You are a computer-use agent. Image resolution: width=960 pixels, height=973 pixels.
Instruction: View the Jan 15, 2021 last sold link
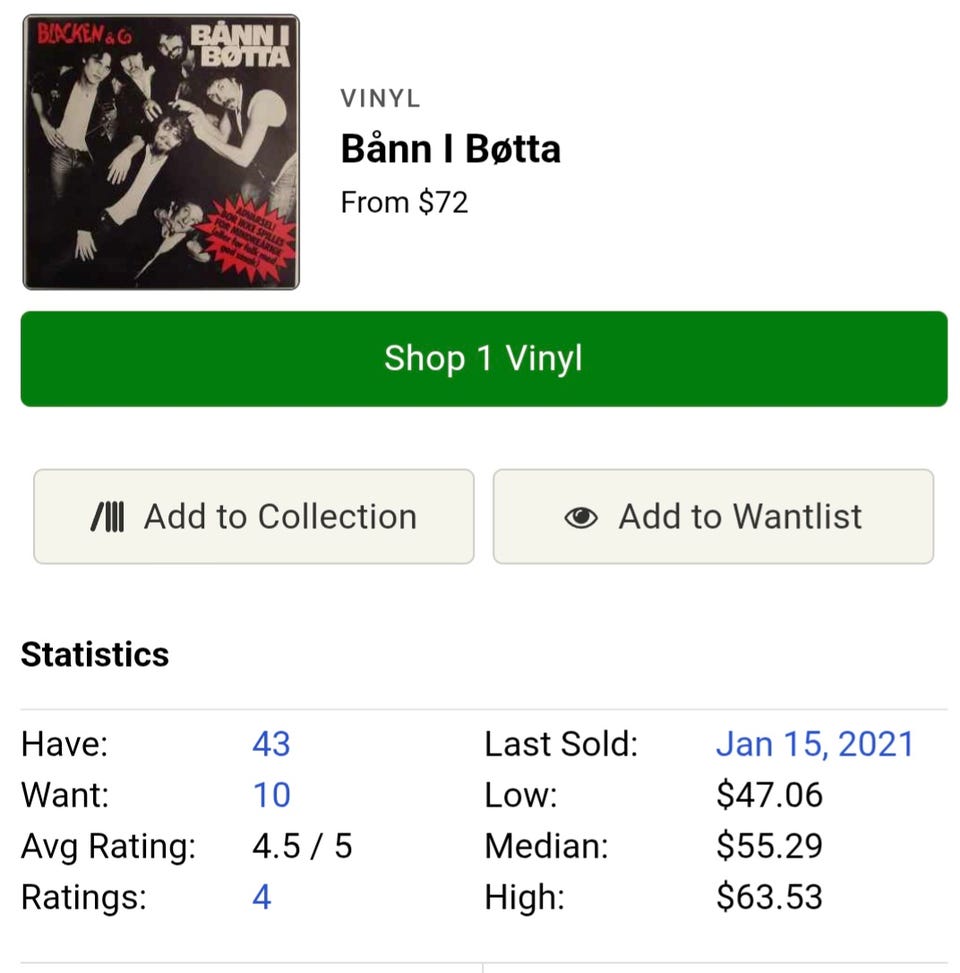pyautogui.click(x=814, y=744)
